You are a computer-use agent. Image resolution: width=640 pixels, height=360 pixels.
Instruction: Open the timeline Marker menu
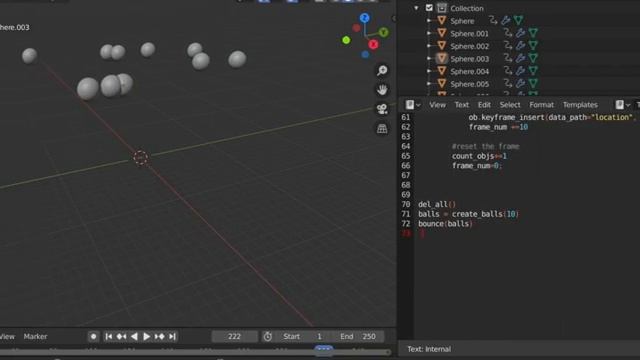pos(35,336)
